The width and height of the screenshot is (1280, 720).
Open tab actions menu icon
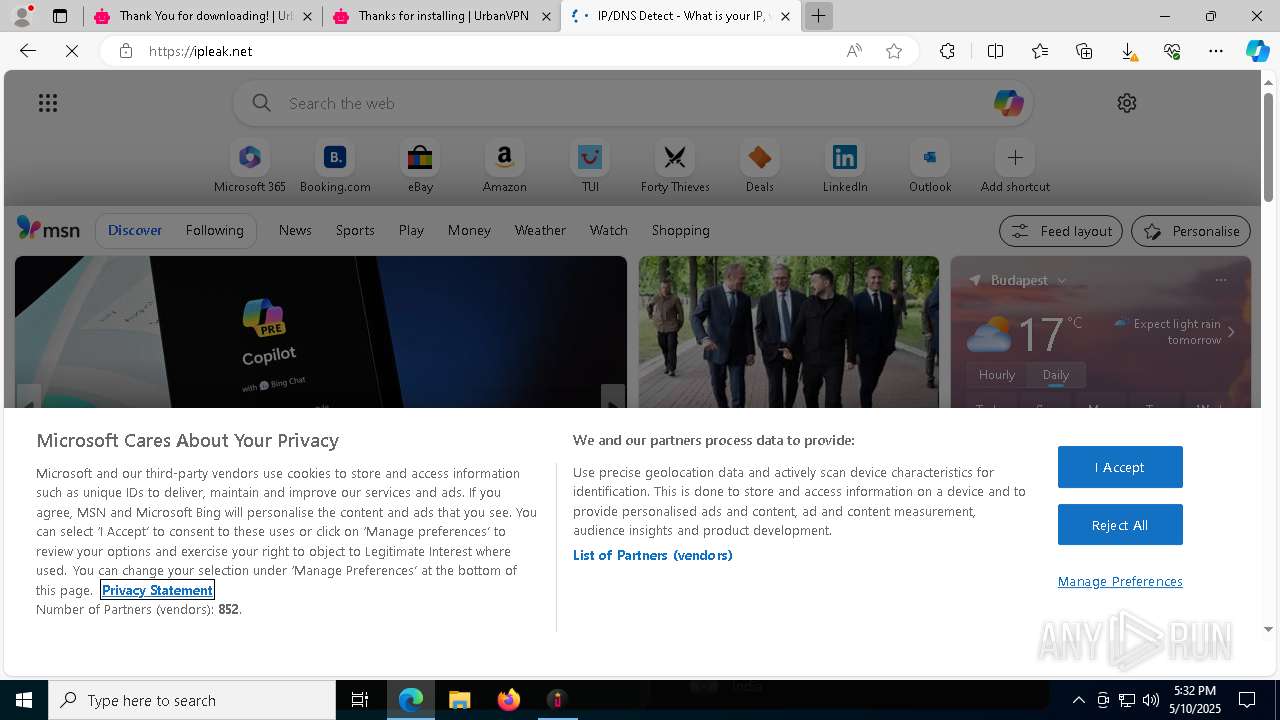point(60,16)
